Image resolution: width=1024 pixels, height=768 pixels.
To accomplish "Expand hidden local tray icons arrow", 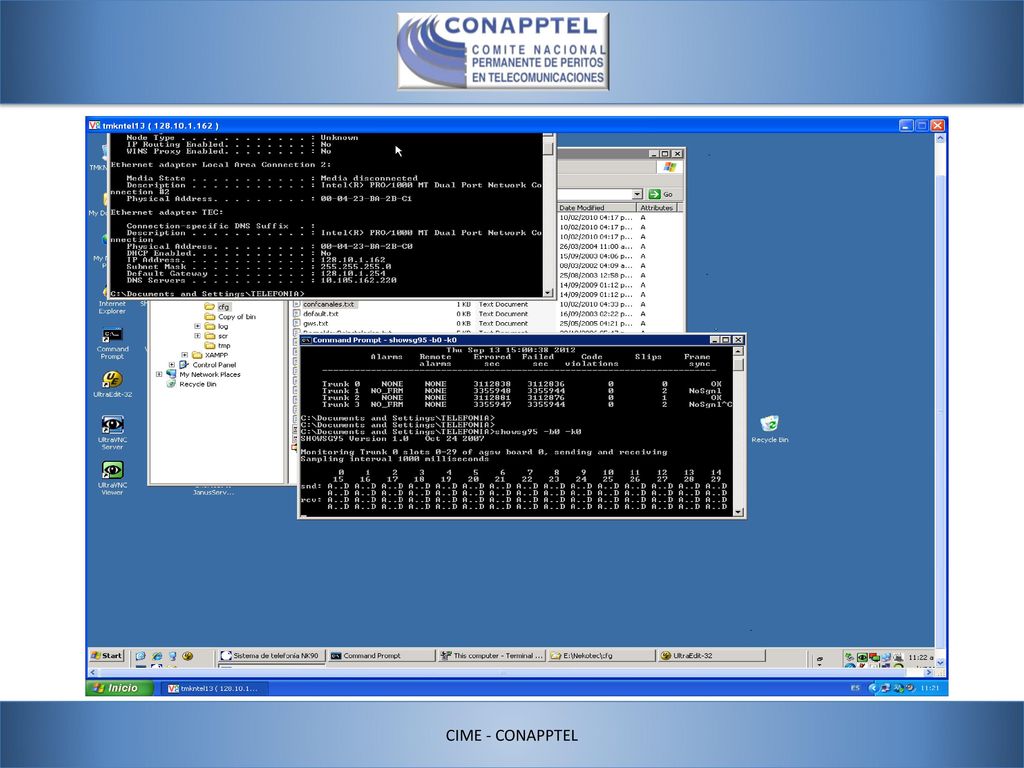I will 872,688.
